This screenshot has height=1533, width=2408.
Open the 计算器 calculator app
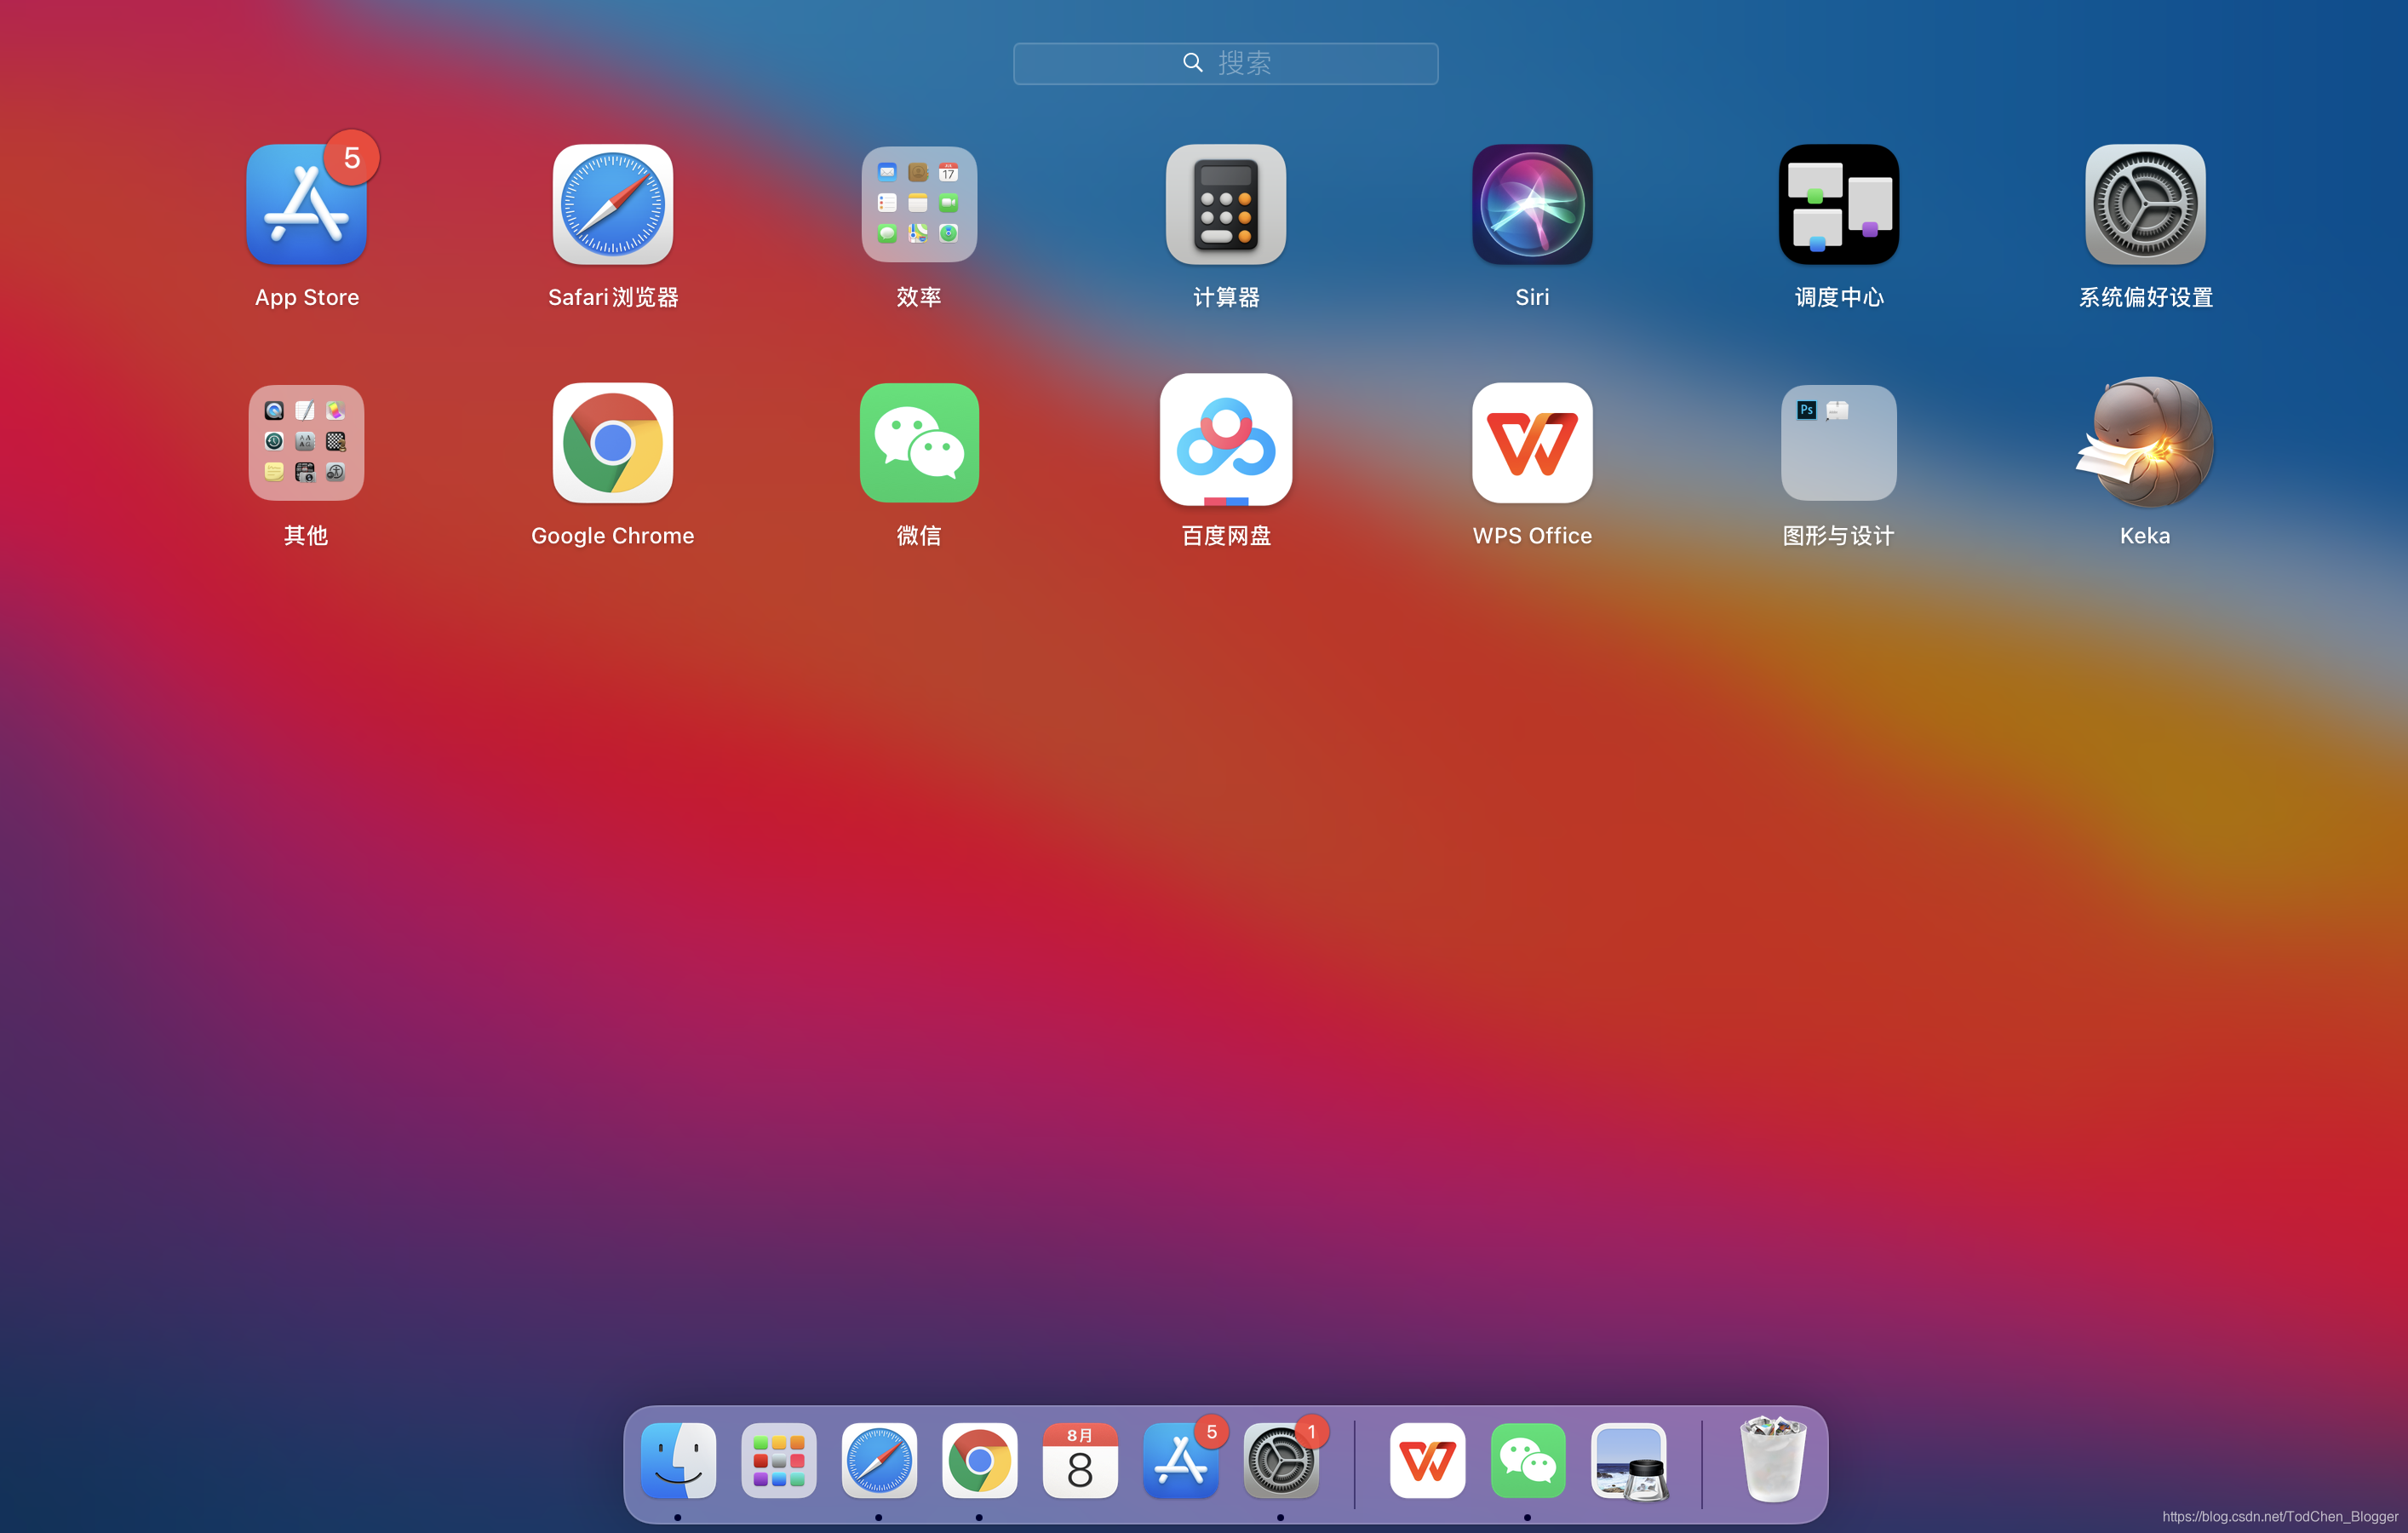pyautogui.click(x=1225, y=206)
